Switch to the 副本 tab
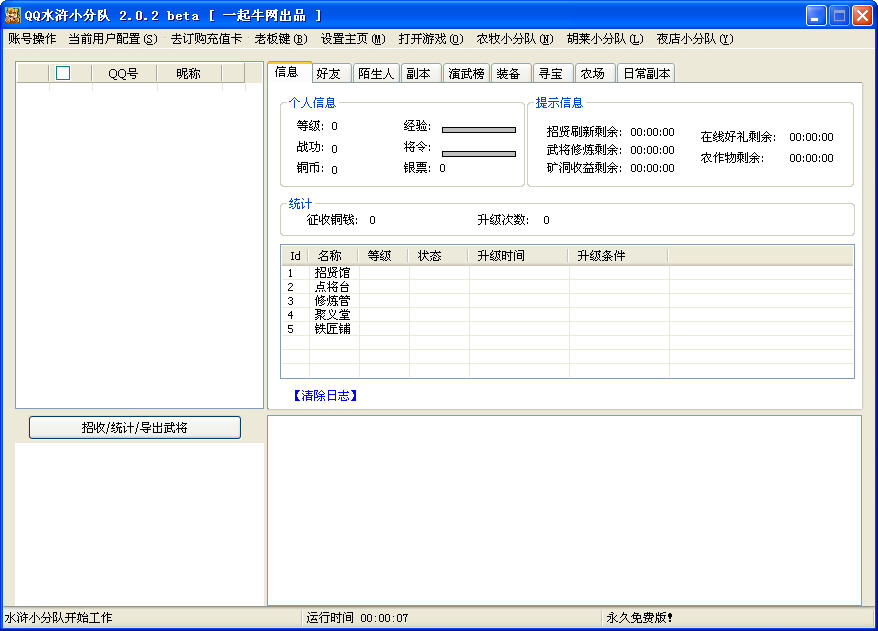 tap(418, 73)
